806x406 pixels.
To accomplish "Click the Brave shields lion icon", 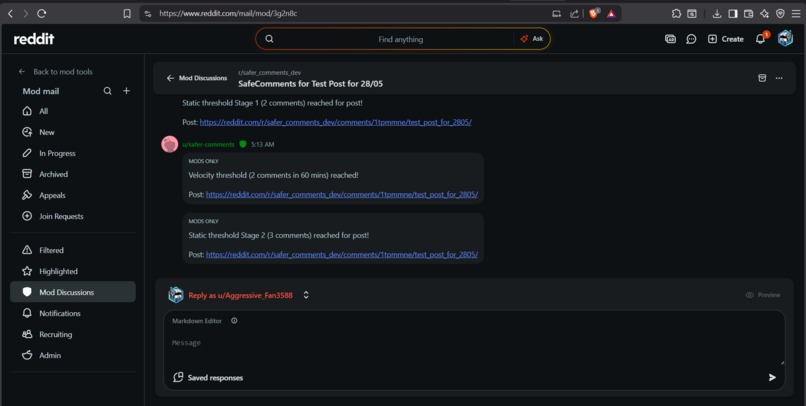I will tap(594, 13).
